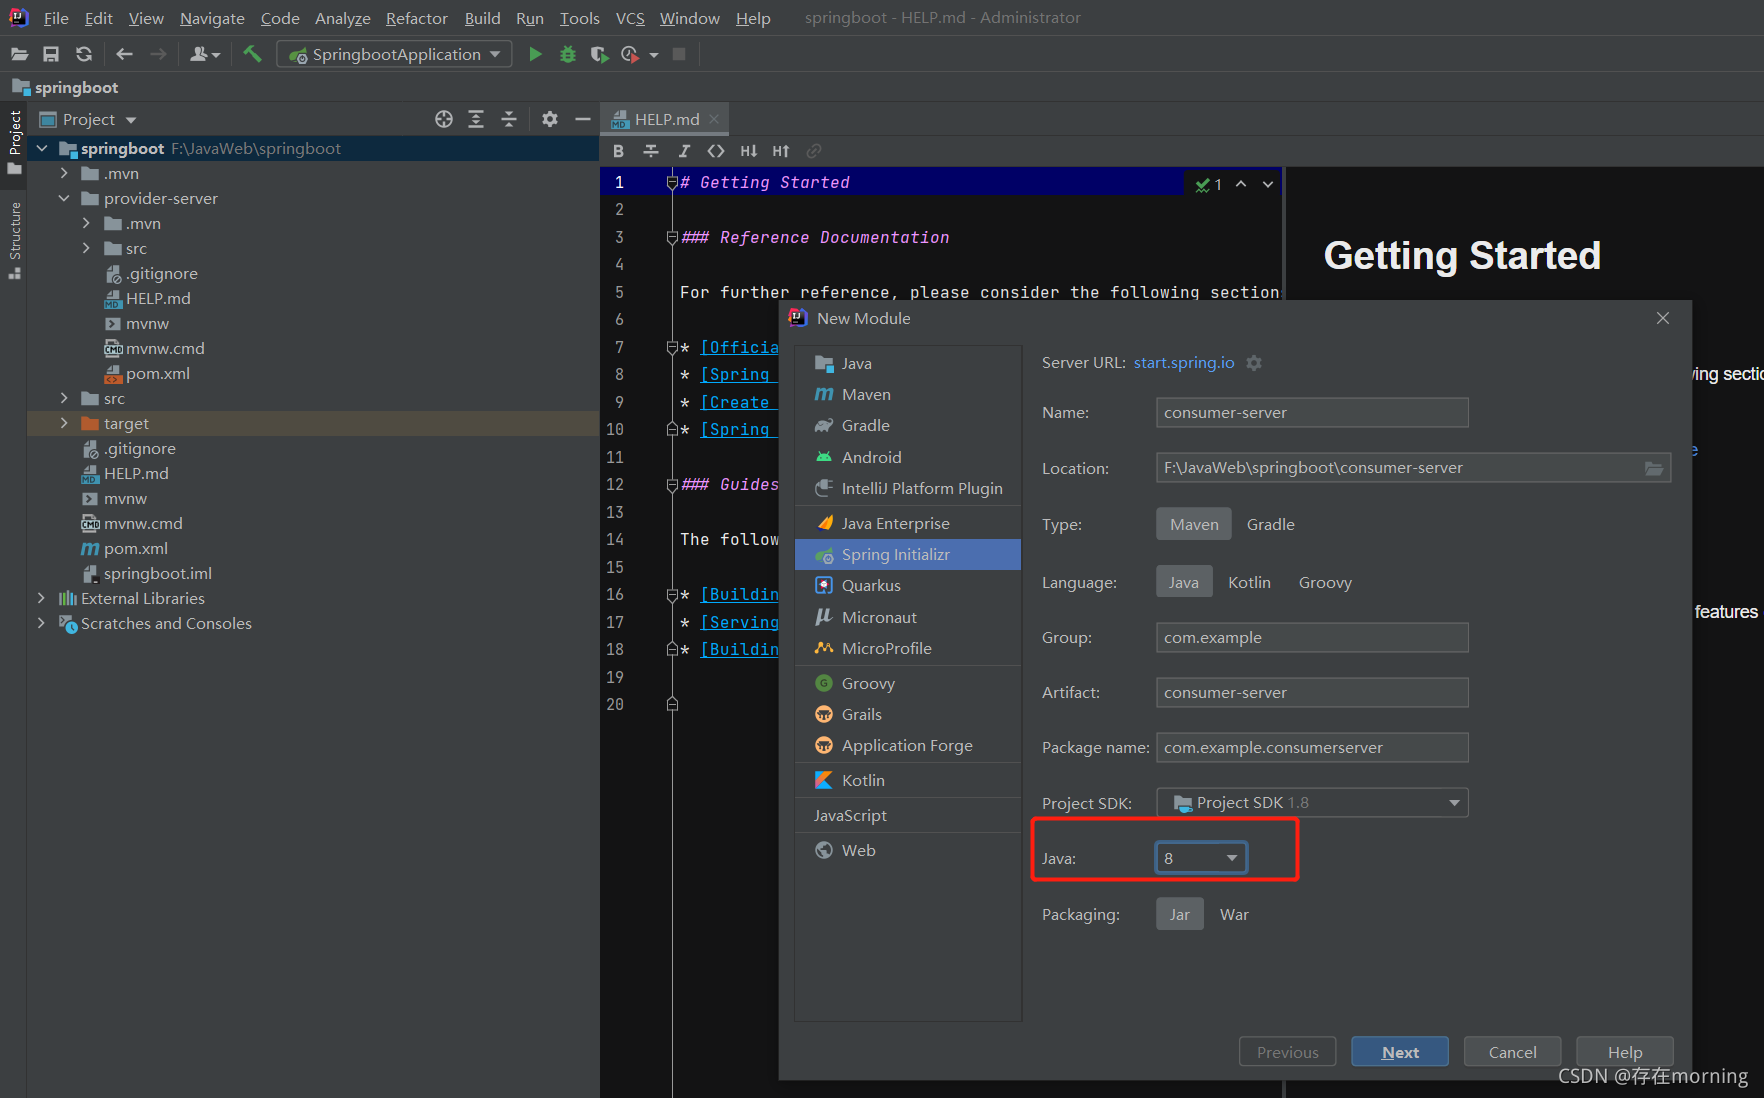Select Maven project type
This screenshot has width=1764, height=1098.
1194,524
